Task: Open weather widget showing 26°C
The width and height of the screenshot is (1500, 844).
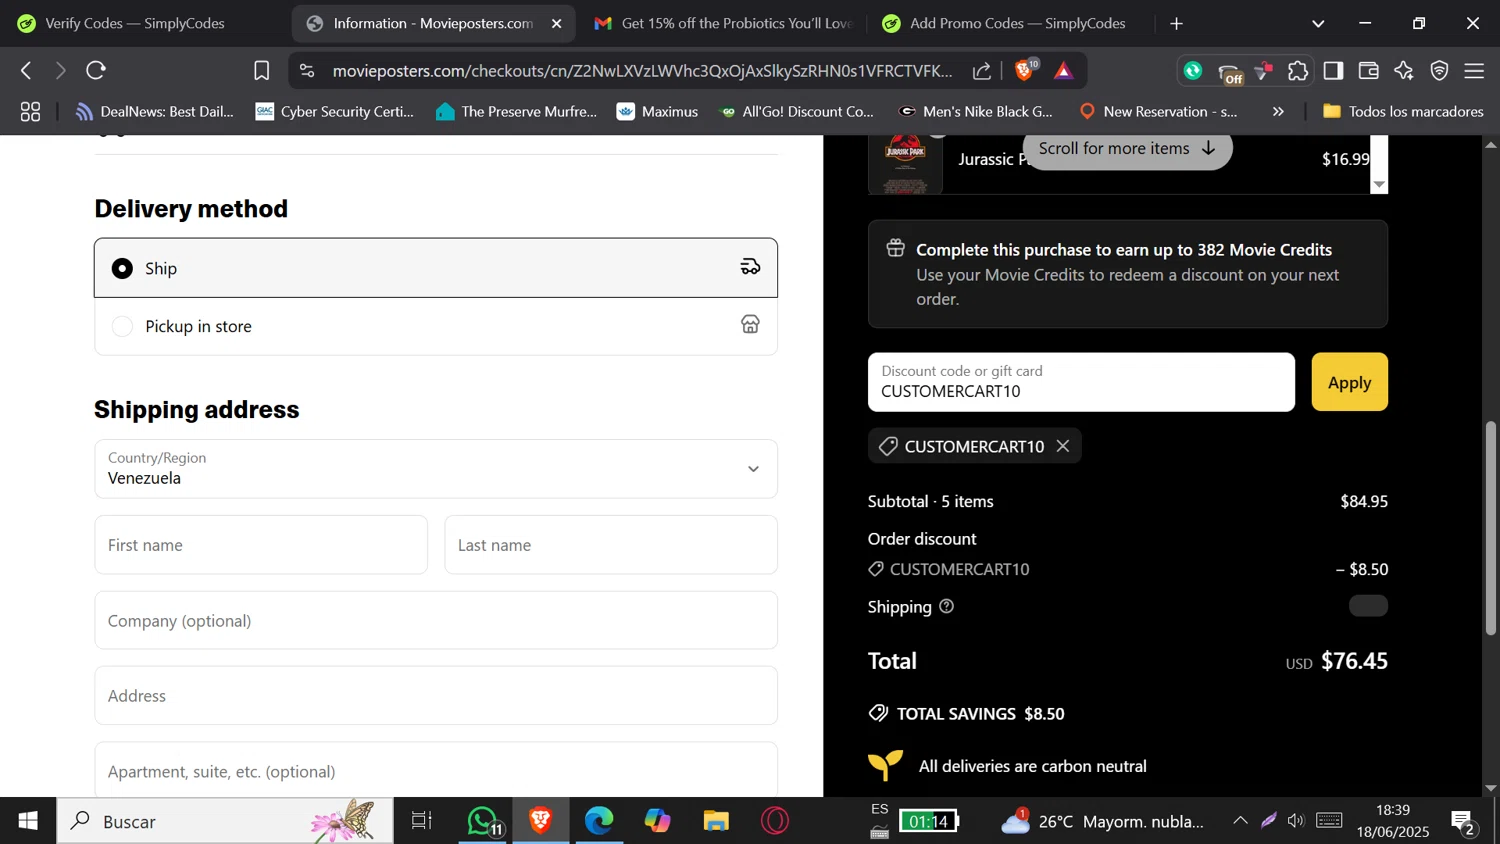Action: 1103,821
